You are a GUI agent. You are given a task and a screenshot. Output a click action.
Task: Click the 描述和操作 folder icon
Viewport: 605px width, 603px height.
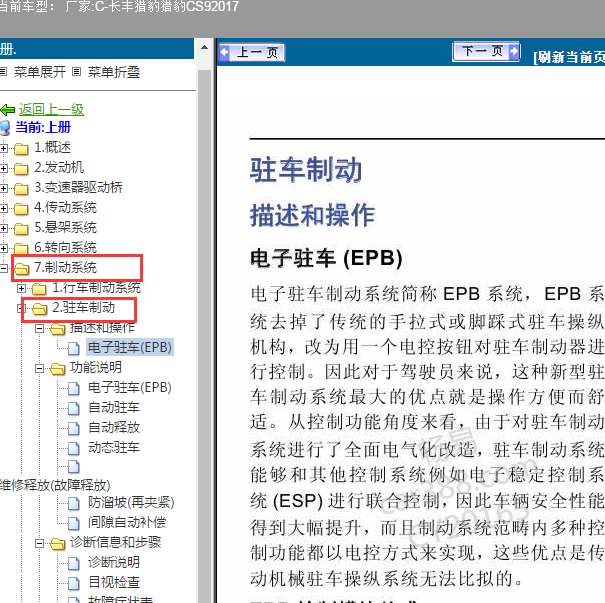[57, 329]
